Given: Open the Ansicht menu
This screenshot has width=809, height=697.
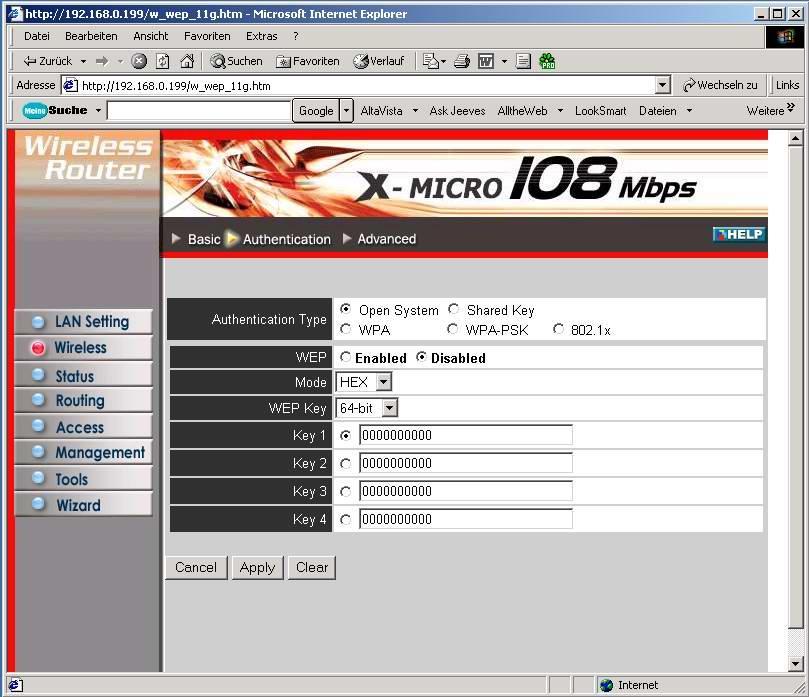Looking at the screenshot, I should tap(151, 36).
